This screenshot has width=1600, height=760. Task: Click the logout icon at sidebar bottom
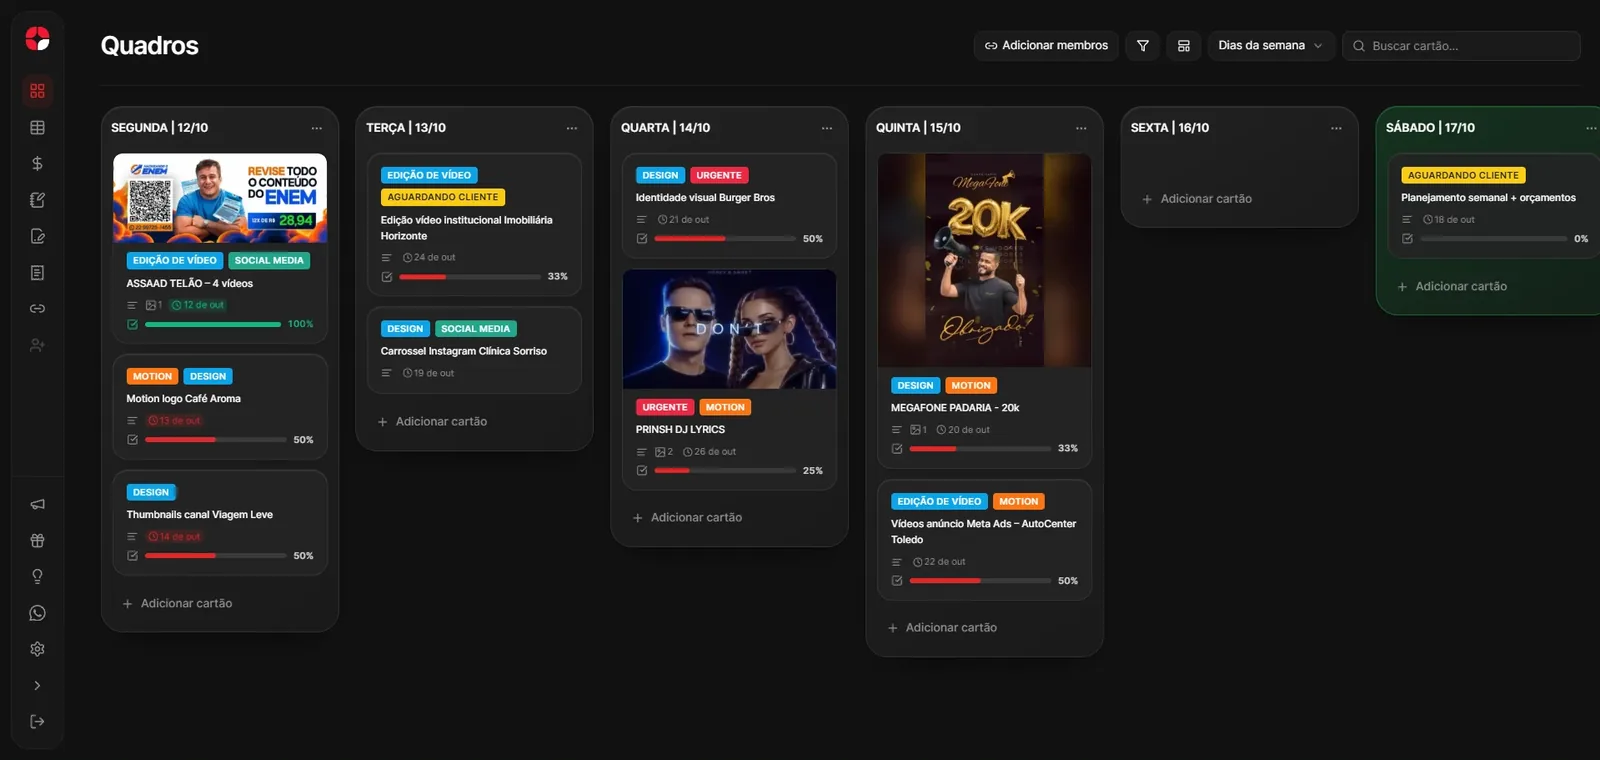[37, 721]
